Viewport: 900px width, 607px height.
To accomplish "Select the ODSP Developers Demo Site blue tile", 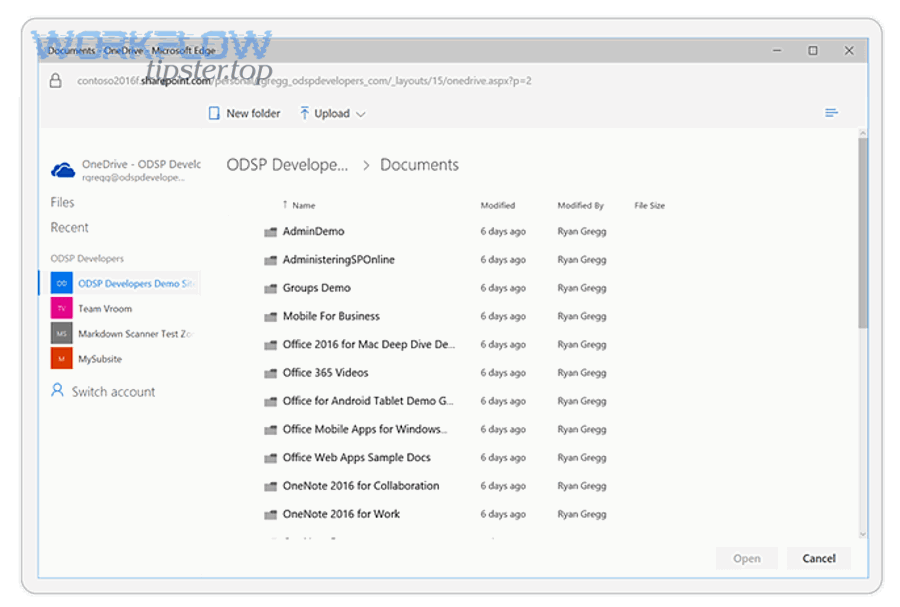I will [x=61, y=283].
